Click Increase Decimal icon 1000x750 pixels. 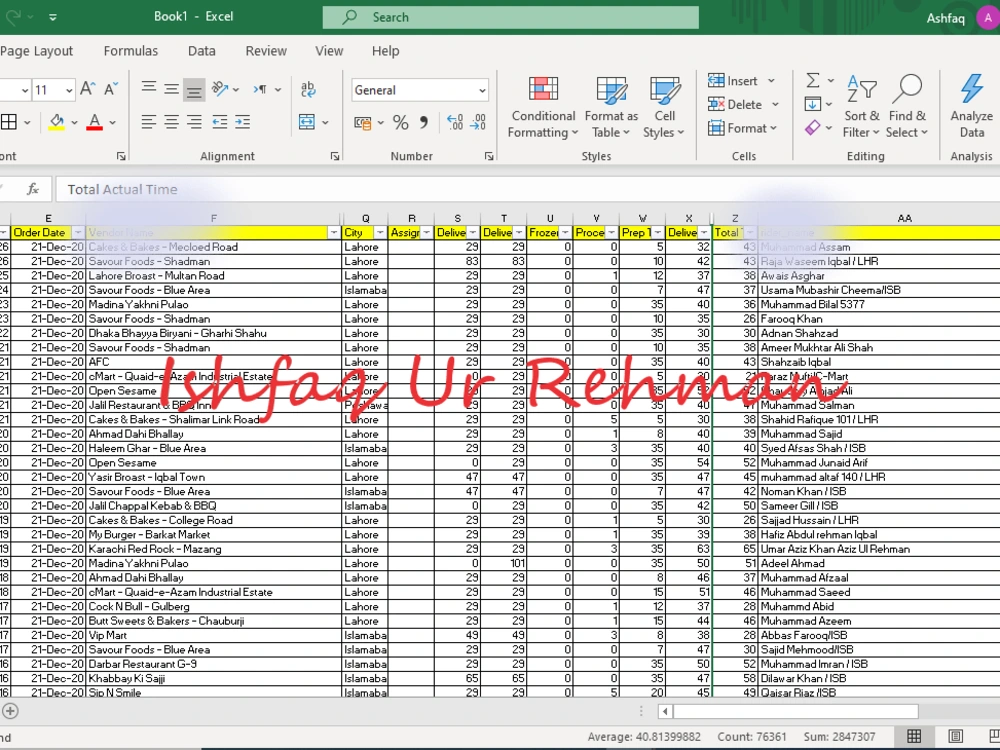[x=455, y=122]
